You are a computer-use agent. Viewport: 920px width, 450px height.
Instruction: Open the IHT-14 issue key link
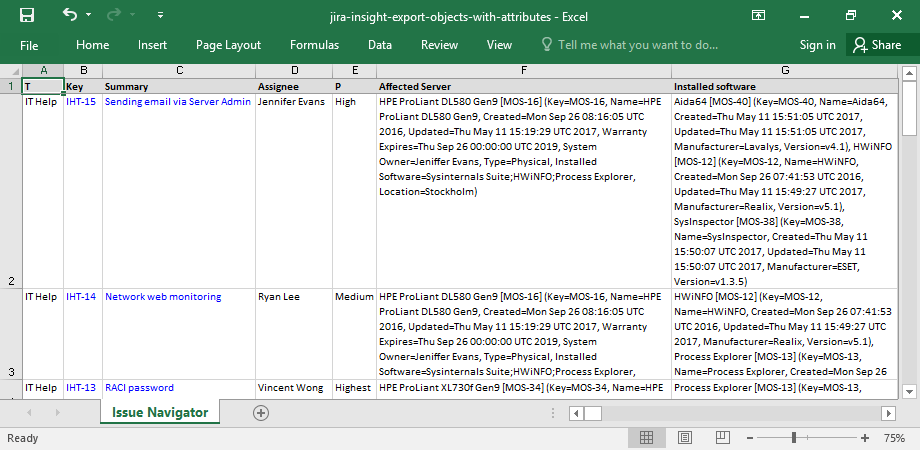81,296
